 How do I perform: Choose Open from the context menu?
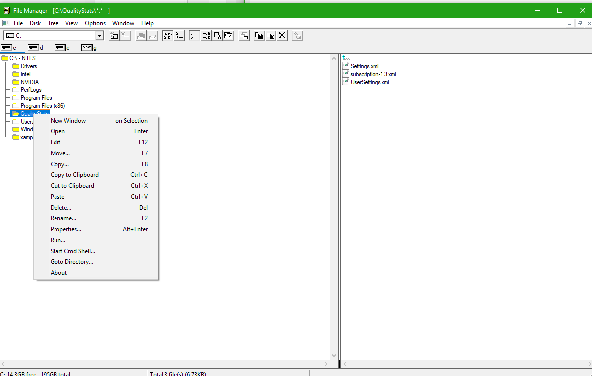click(x=96, y=131)
